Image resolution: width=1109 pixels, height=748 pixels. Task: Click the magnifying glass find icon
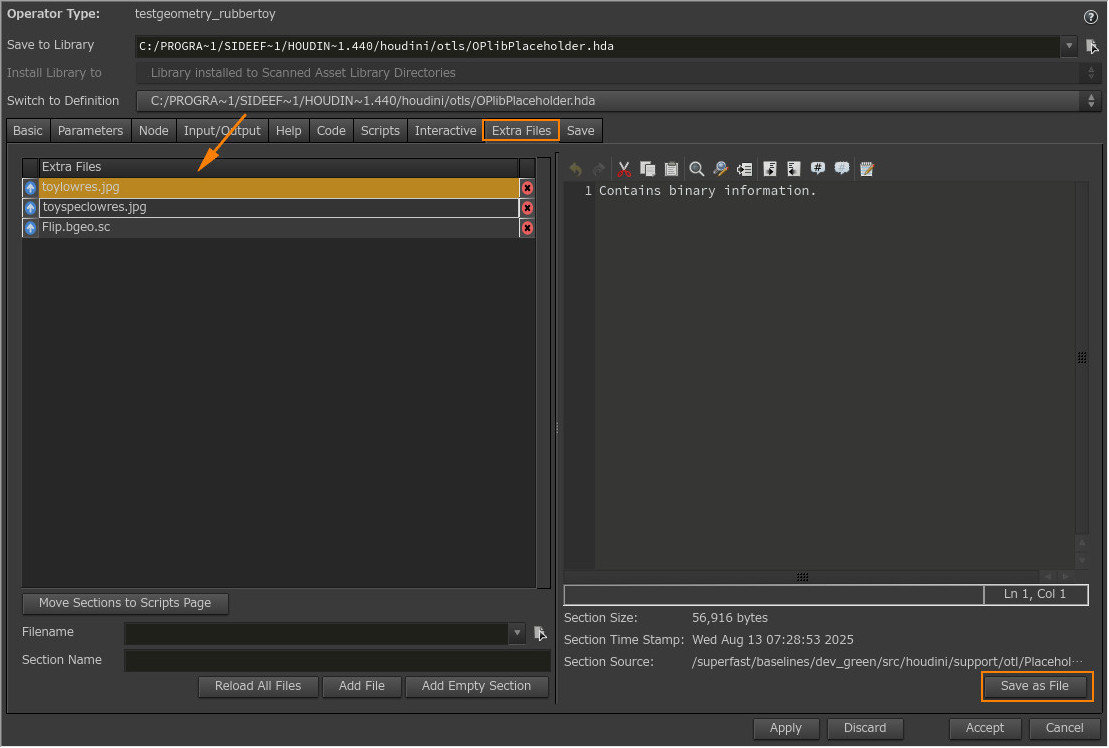pos(697,169)
